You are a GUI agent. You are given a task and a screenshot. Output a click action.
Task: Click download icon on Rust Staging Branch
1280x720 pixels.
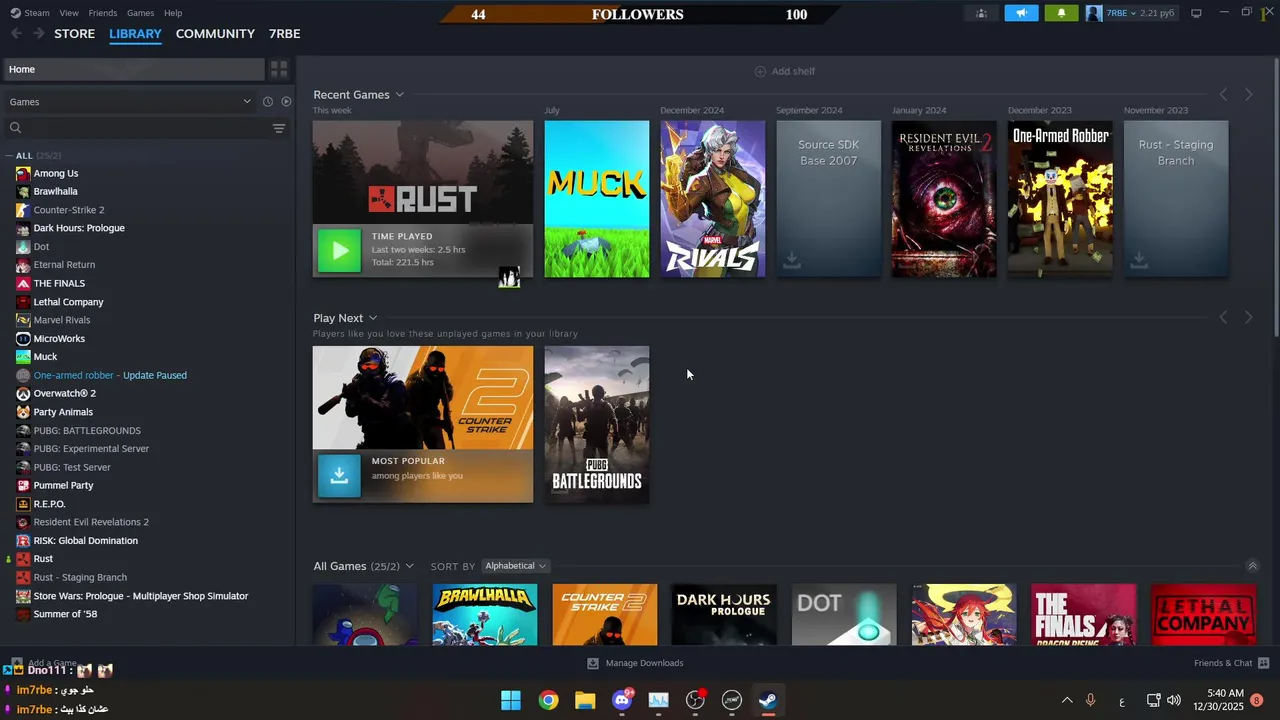(x=1139, y=260)
